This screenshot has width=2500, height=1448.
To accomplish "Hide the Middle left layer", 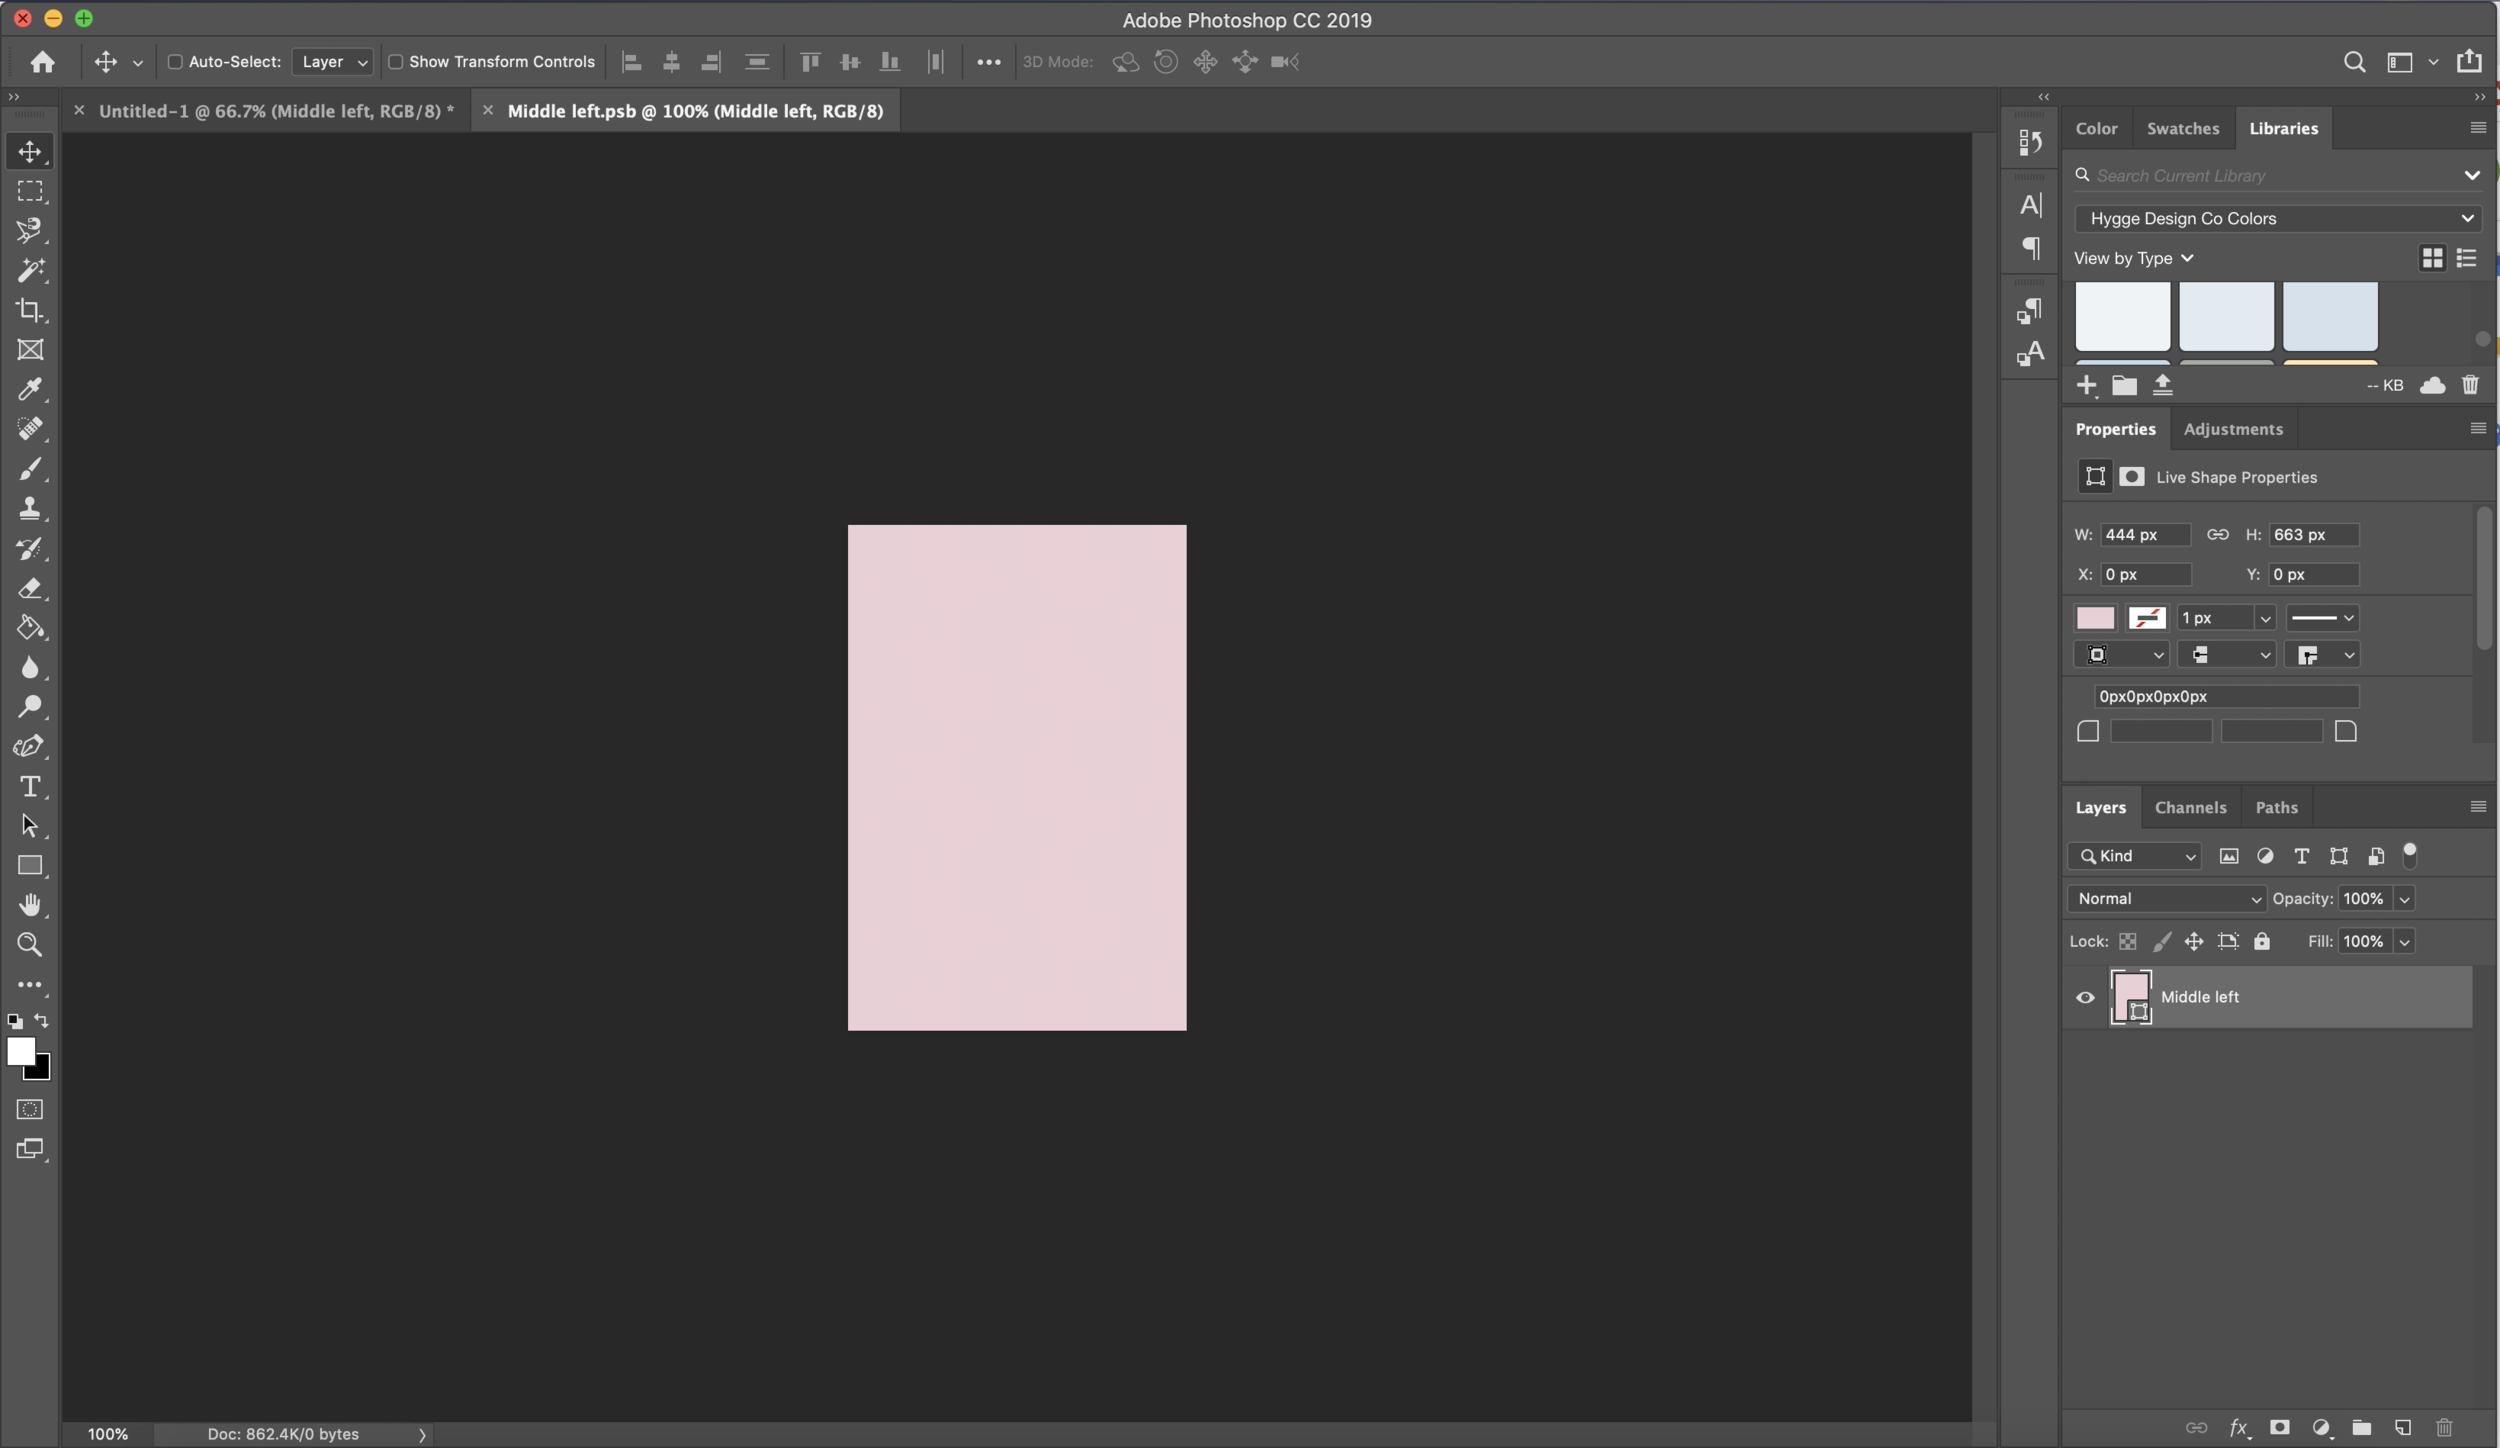I will (2085, 998).
